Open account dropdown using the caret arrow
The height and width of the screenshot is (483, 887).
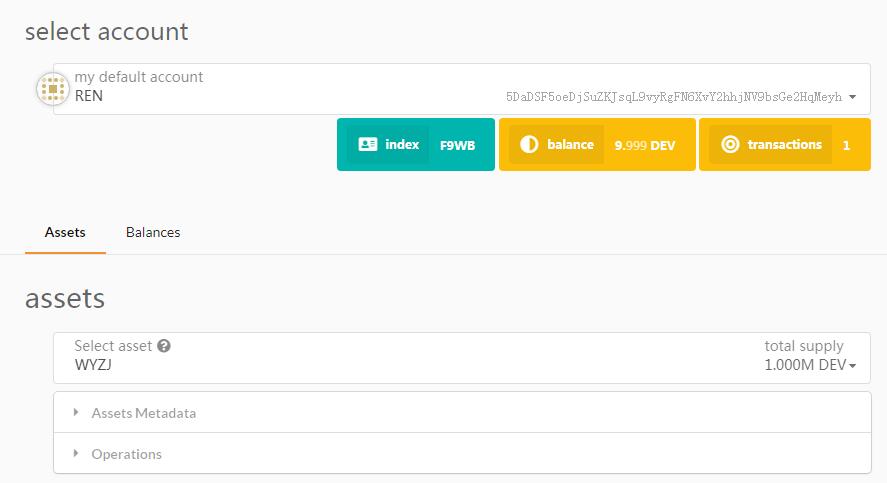(x=852, y=97)
